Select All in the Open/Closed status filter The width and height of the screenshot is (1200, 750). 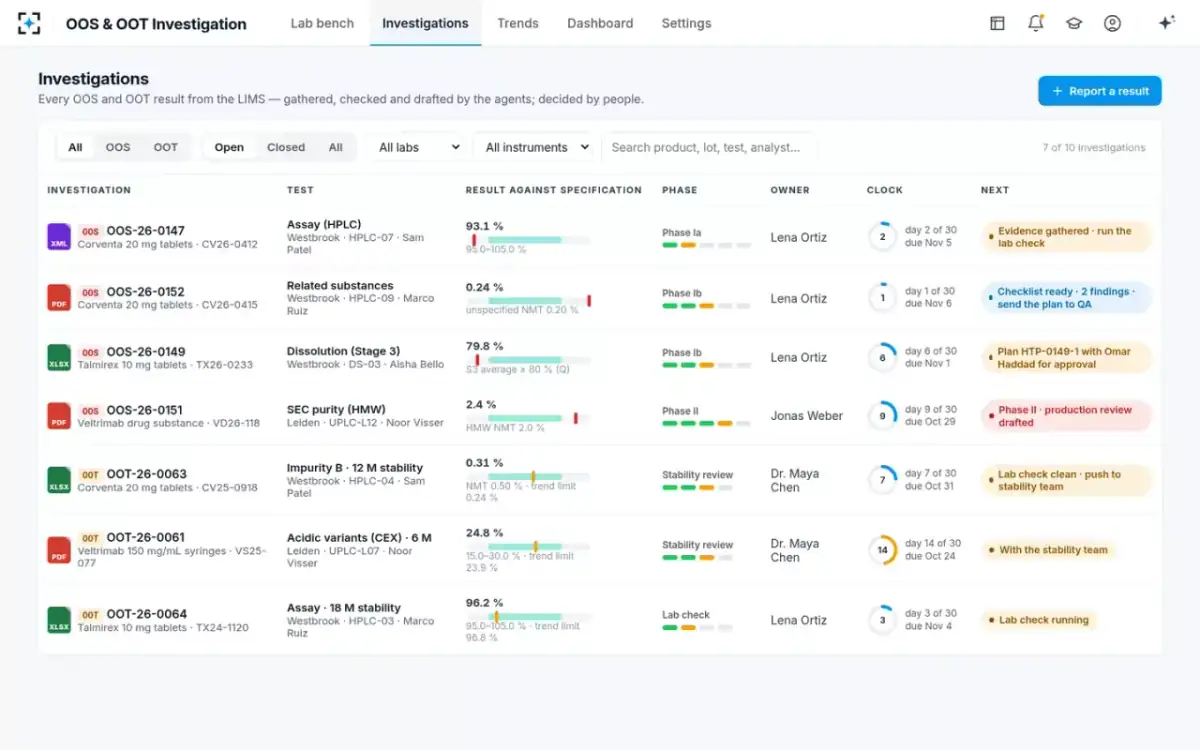336,147
